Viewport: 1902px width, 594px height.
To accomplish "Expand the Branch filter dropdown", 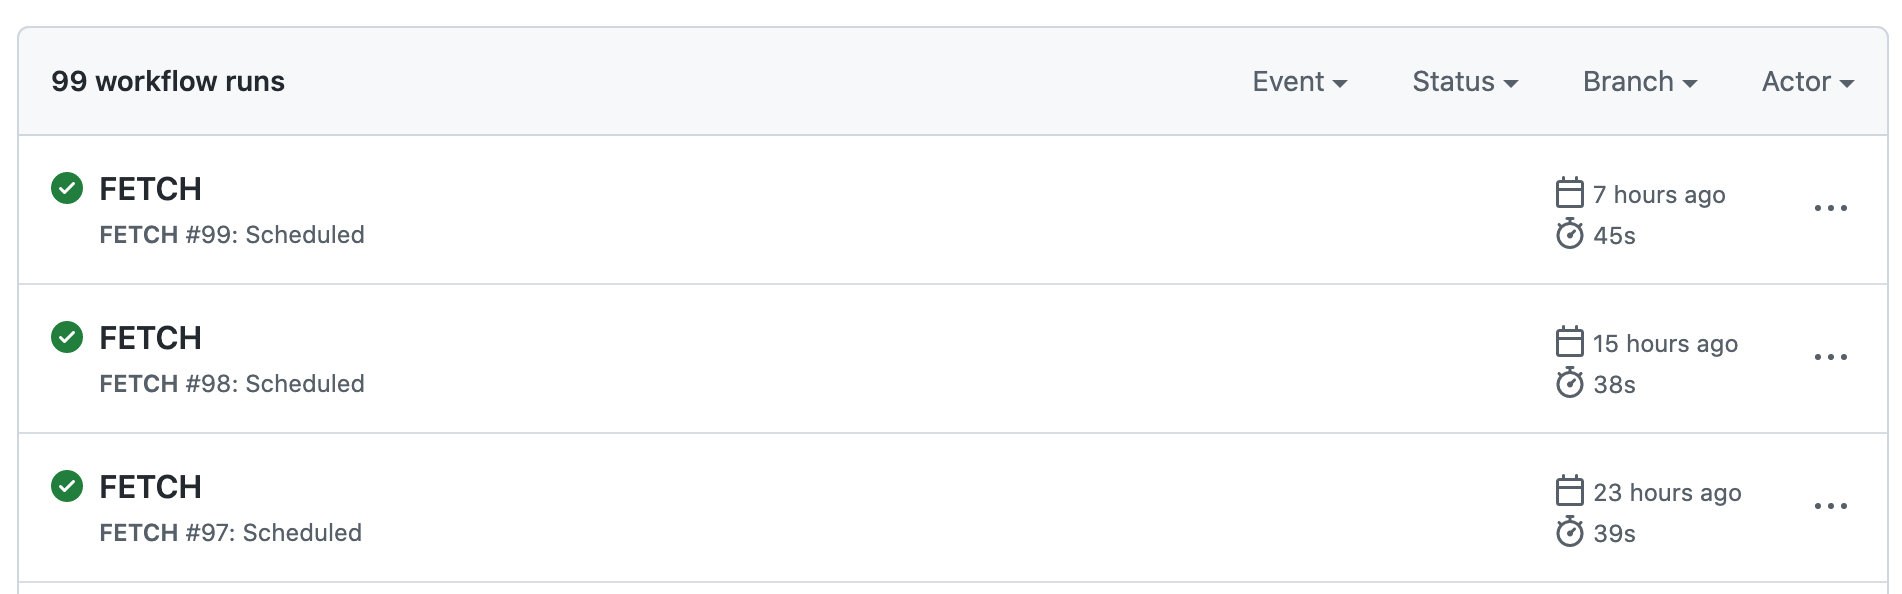I will (1639, 82).
